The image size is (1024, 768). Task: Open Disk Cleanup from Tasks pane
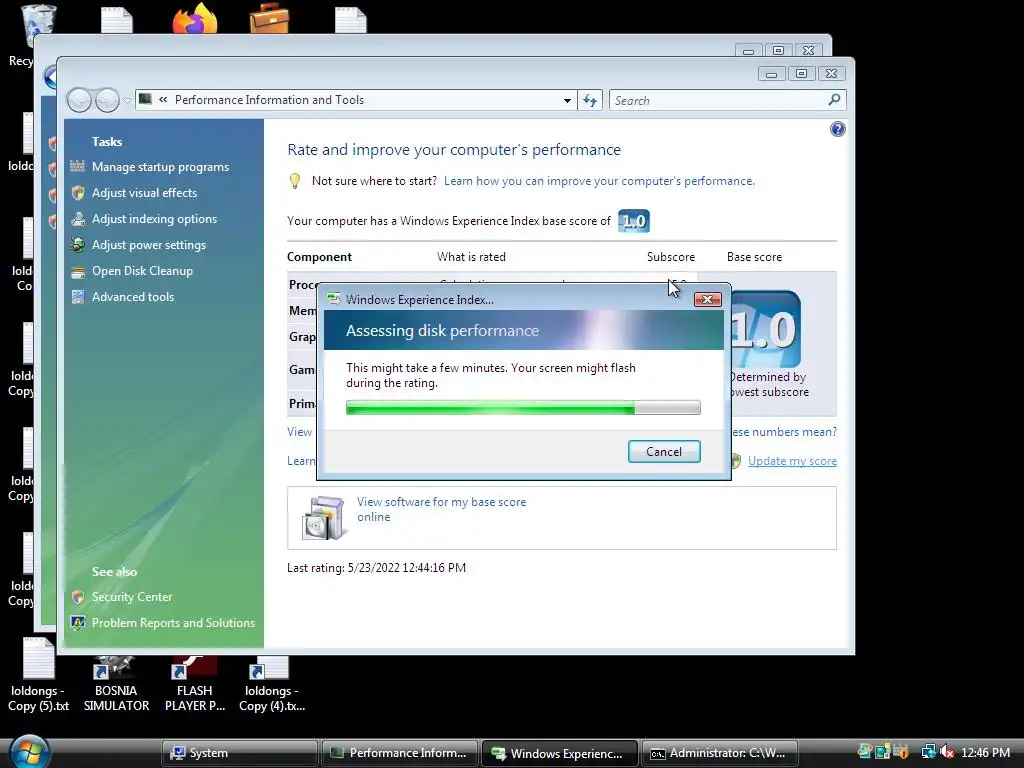142,270
